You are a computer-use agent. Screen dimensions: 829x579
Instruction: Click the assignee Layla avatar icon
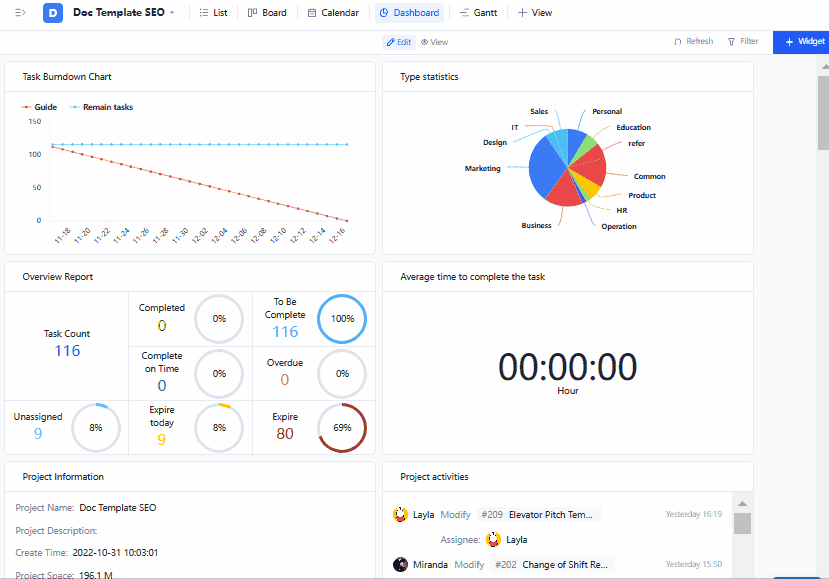pyautogui.click(x=493, y=540)
